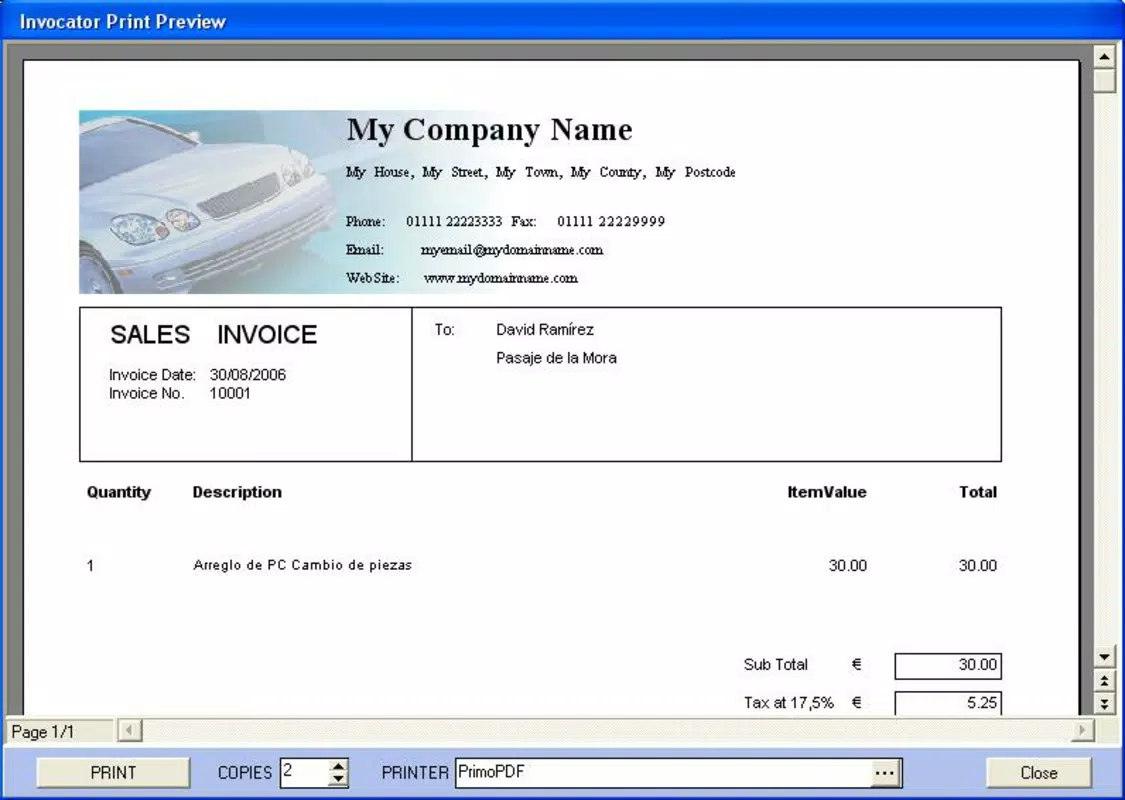1125x800 pixels.
Task: Click the Sub Total label
Action: click(x=775, y=664)
